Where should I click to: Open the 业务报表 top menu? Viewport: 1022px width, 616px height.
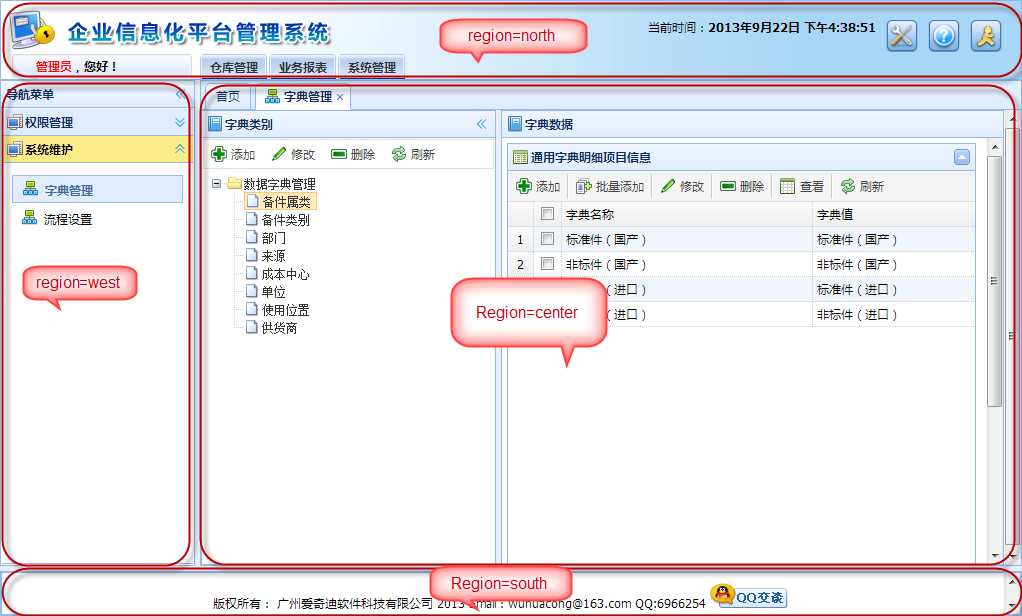tap(303, 67)
